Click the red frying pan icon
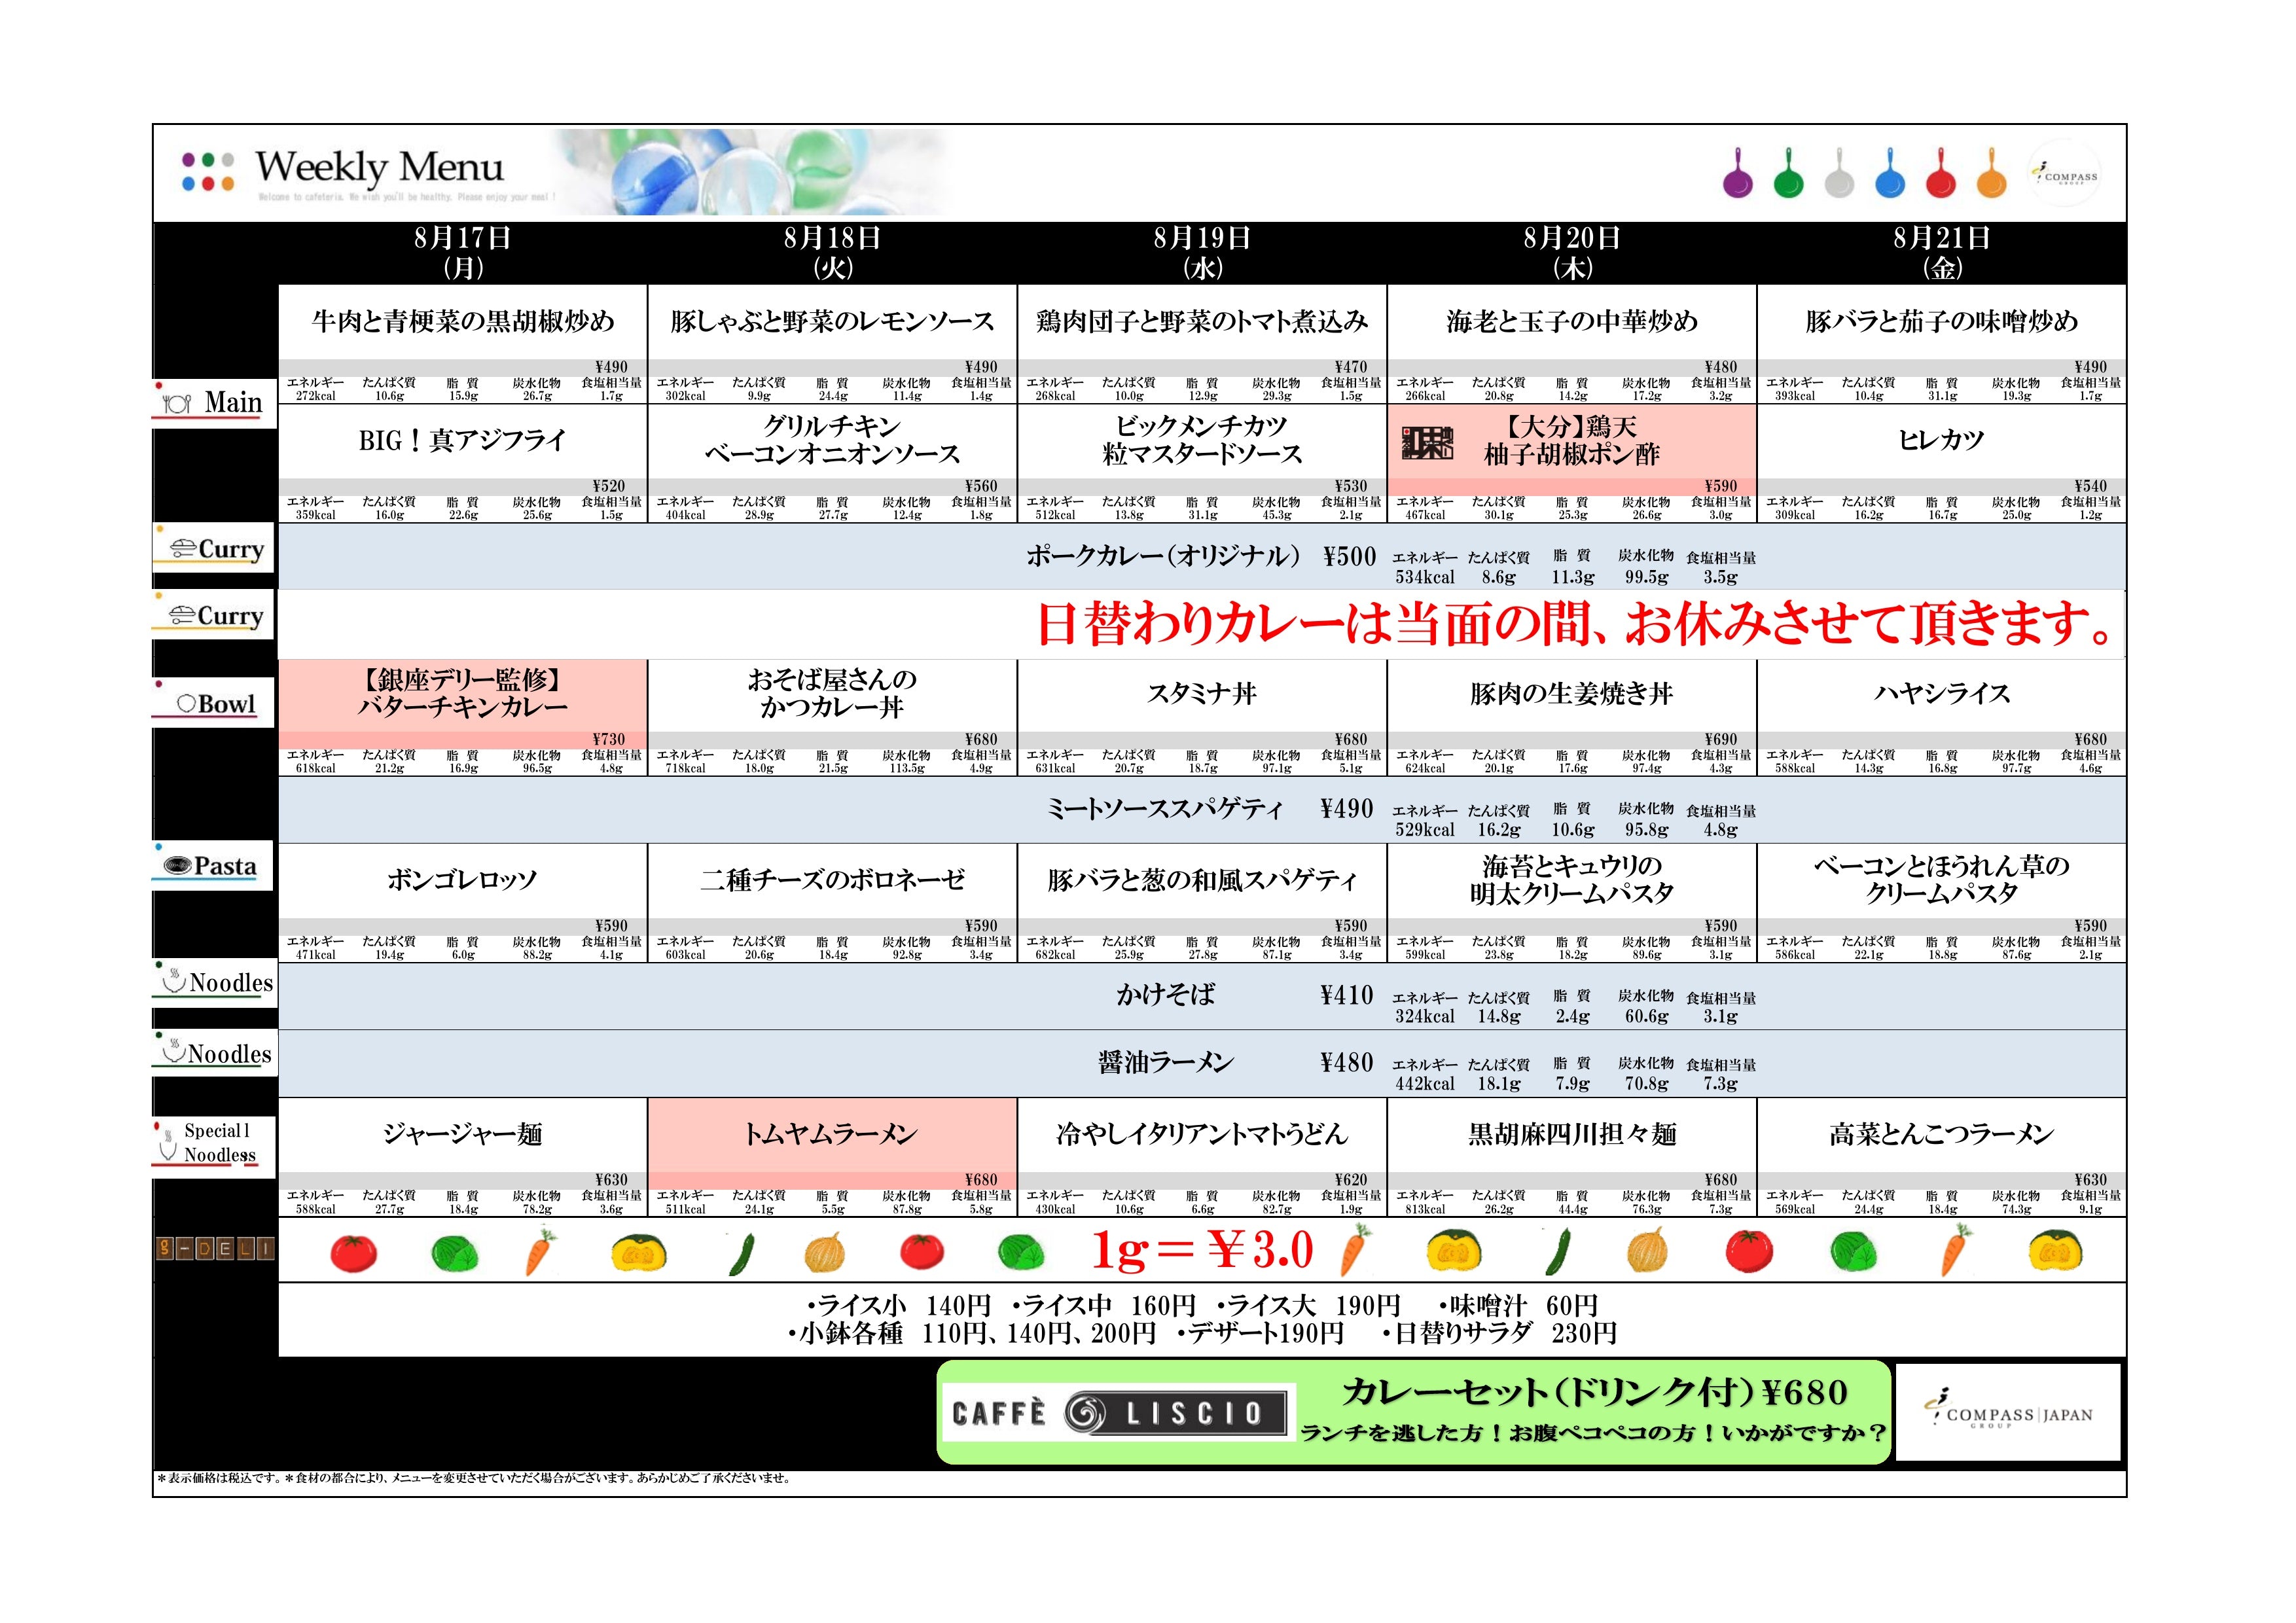2296x1623 pixels. click(1940, 173)
